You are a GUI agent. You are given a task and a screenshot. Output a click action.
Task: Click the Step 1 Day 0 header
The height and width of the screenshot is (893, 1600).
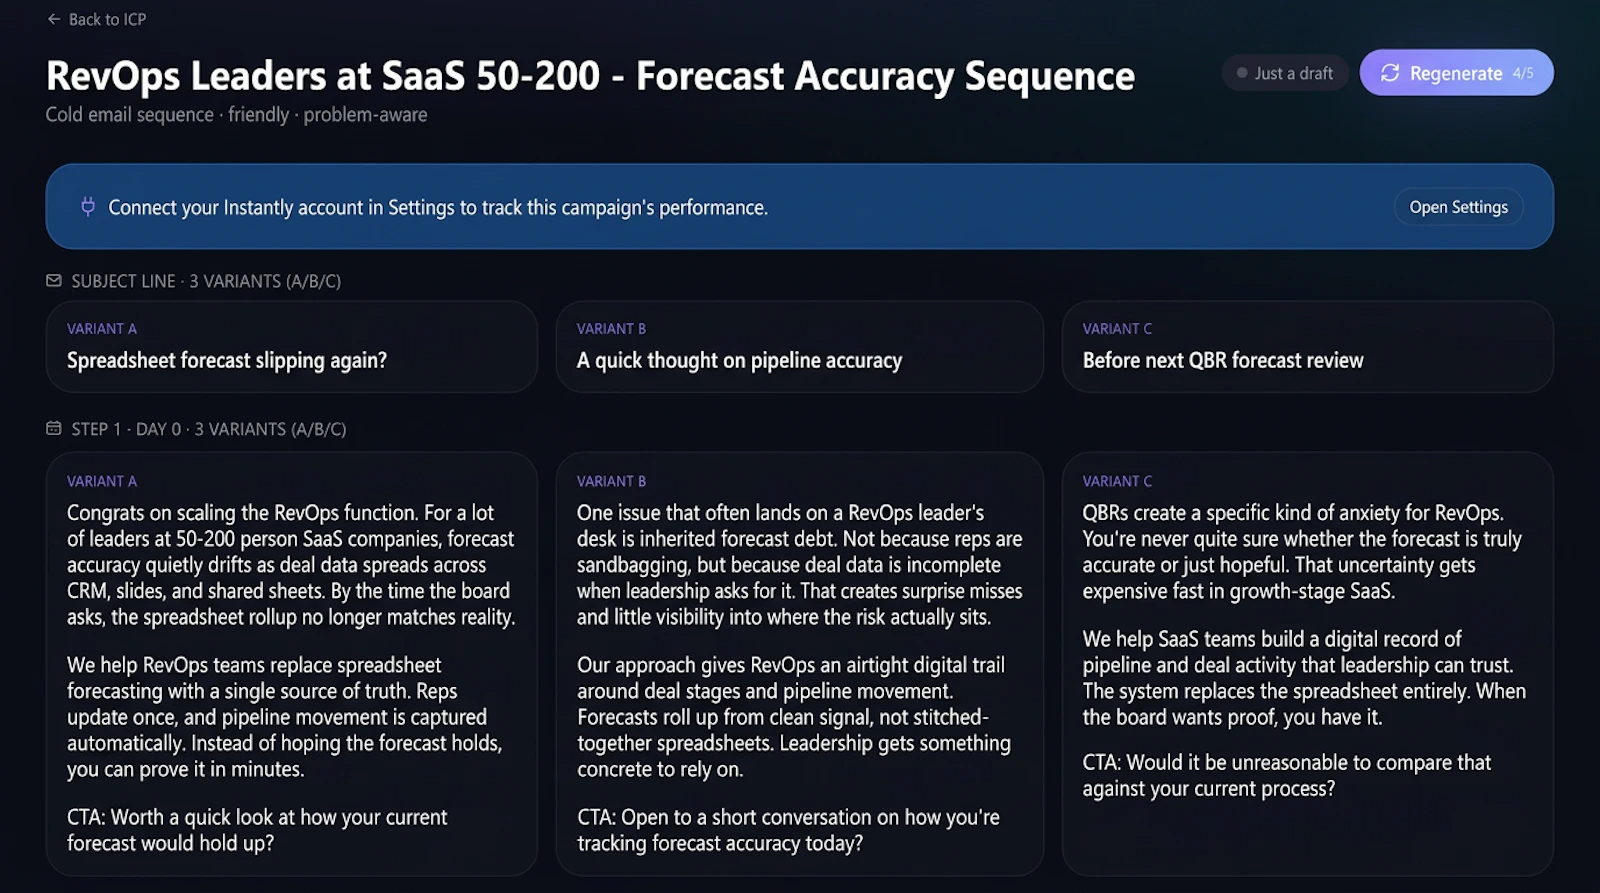point(196,429)
